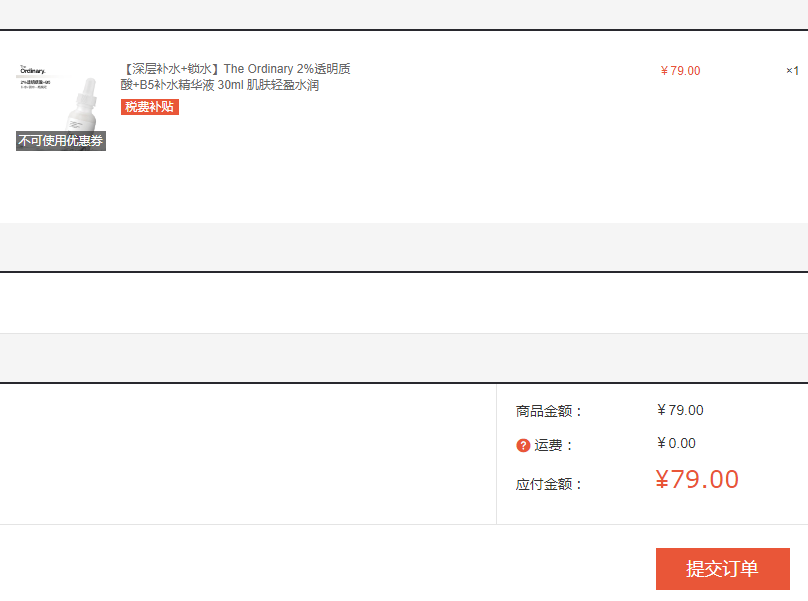Click the 不可使用优惠券 overlay label
Image resolution: width=808 pixels, height=601 pixels.
(61, 141)
